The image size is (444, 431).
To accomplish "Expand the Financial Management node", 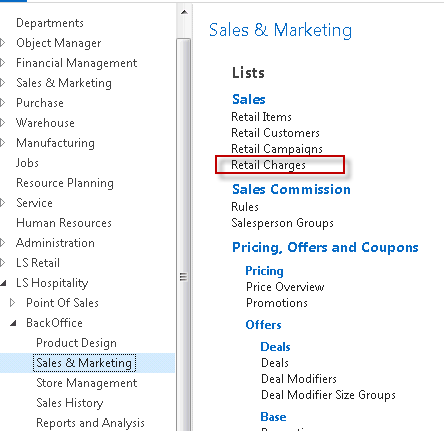I will coord(3,63).
